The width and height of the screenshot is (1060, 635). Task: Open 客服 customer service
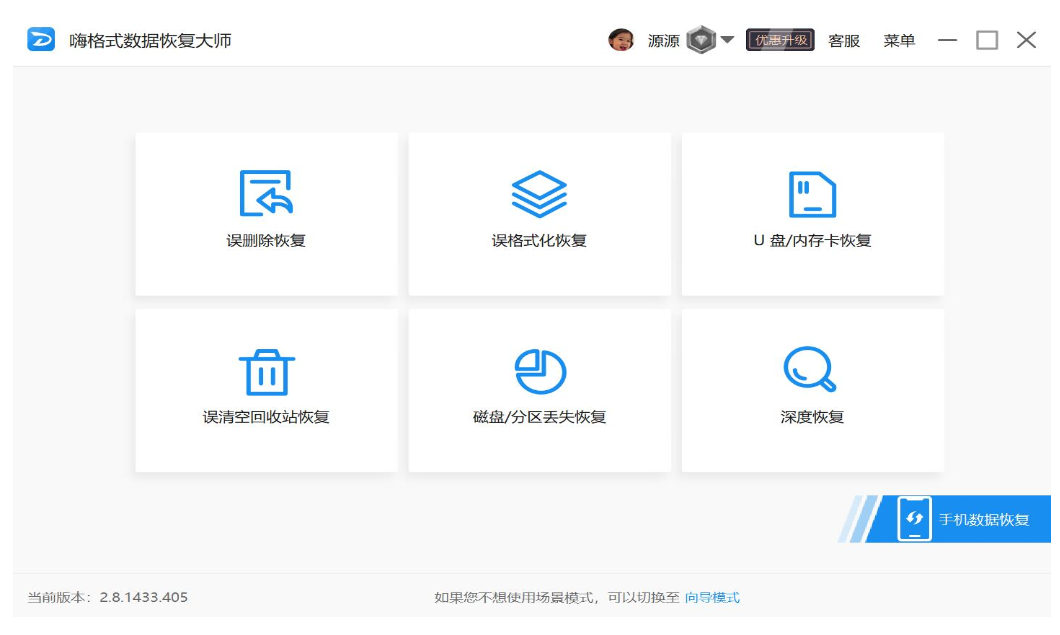coord(844,41)
